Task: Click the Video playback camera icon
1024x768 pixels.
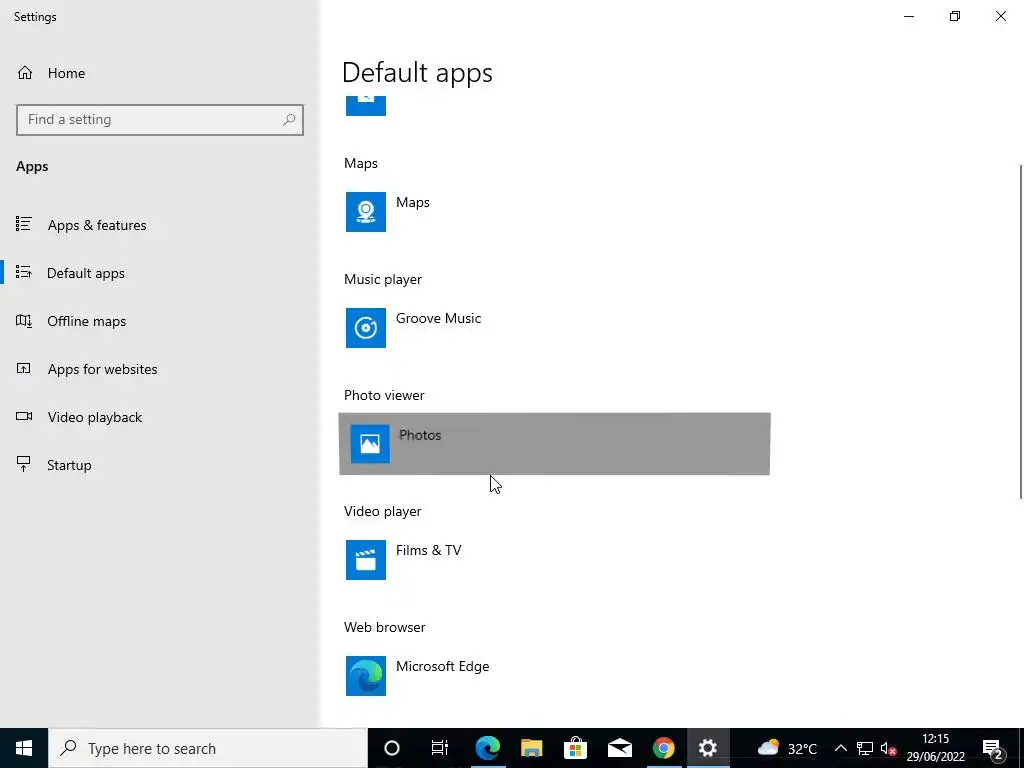Action: point(24,417)
